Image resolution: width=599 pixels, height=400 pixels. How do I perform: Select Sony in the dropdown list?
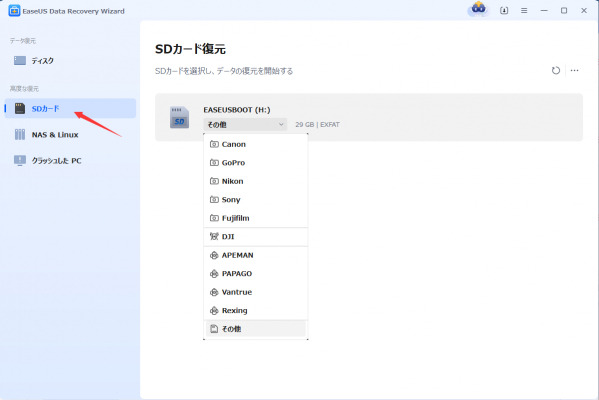[x=256, y=199]
